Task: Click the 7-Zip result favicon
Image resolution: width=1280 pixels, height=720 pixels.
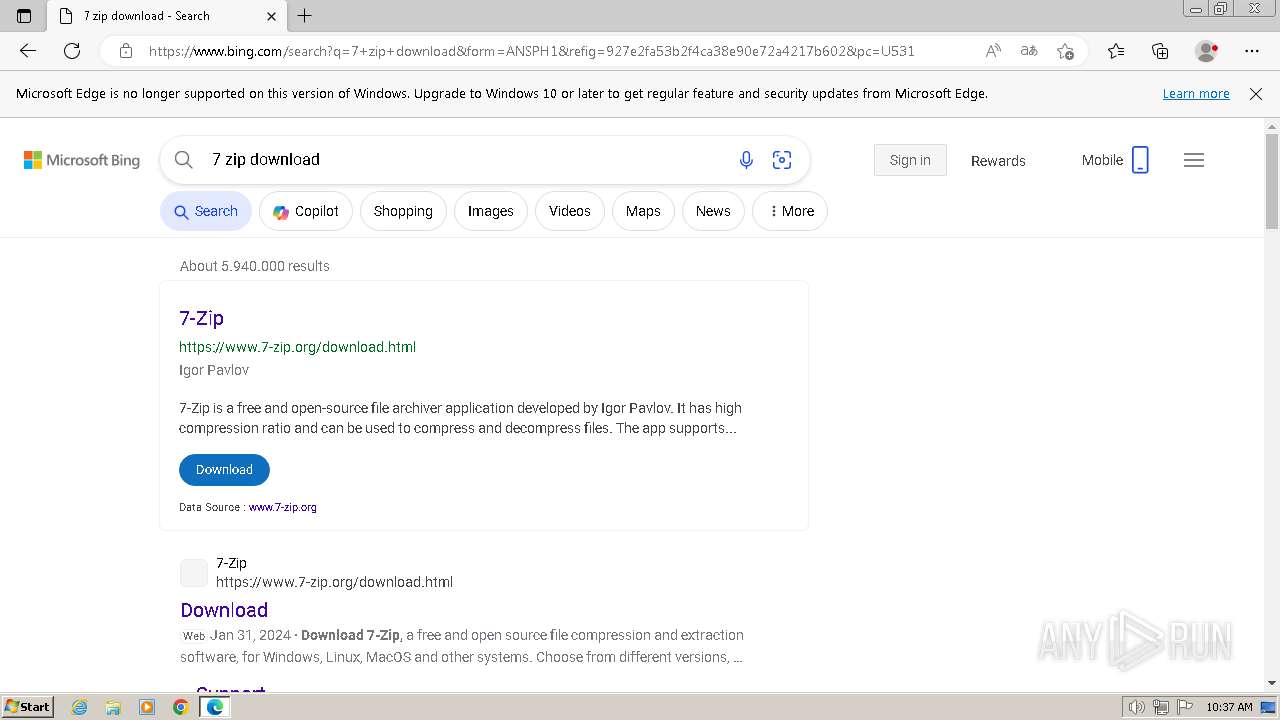Action: click(194, 573)
